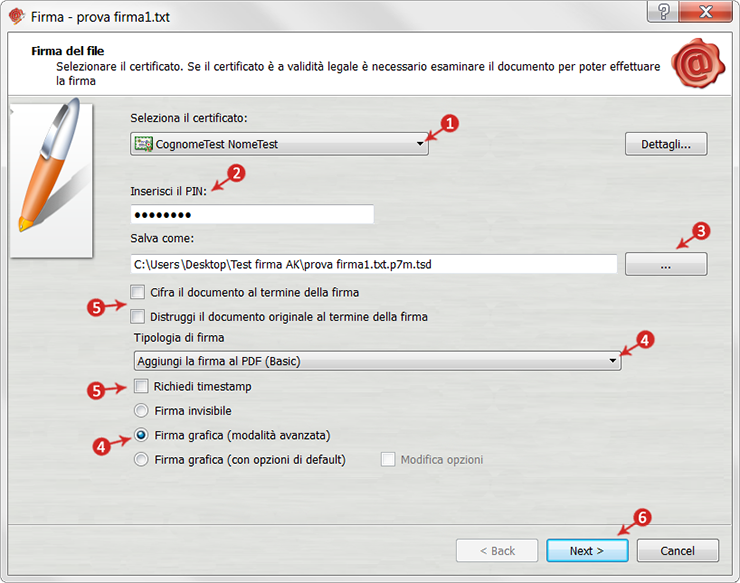This screenshot has width=740, height=583.
Task: Click the browse (...) button for save path
Action: 666,264
